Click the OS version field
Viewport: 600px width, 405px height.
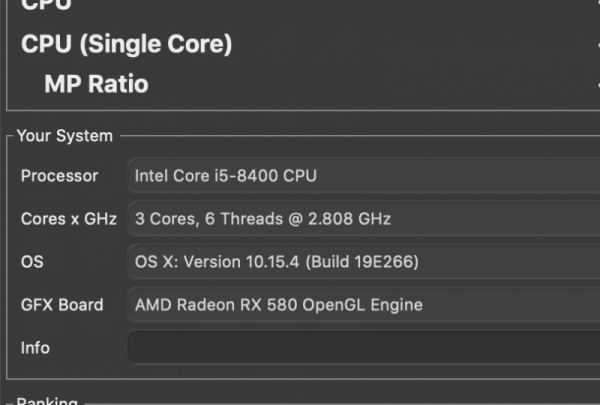tap(364, 262)
